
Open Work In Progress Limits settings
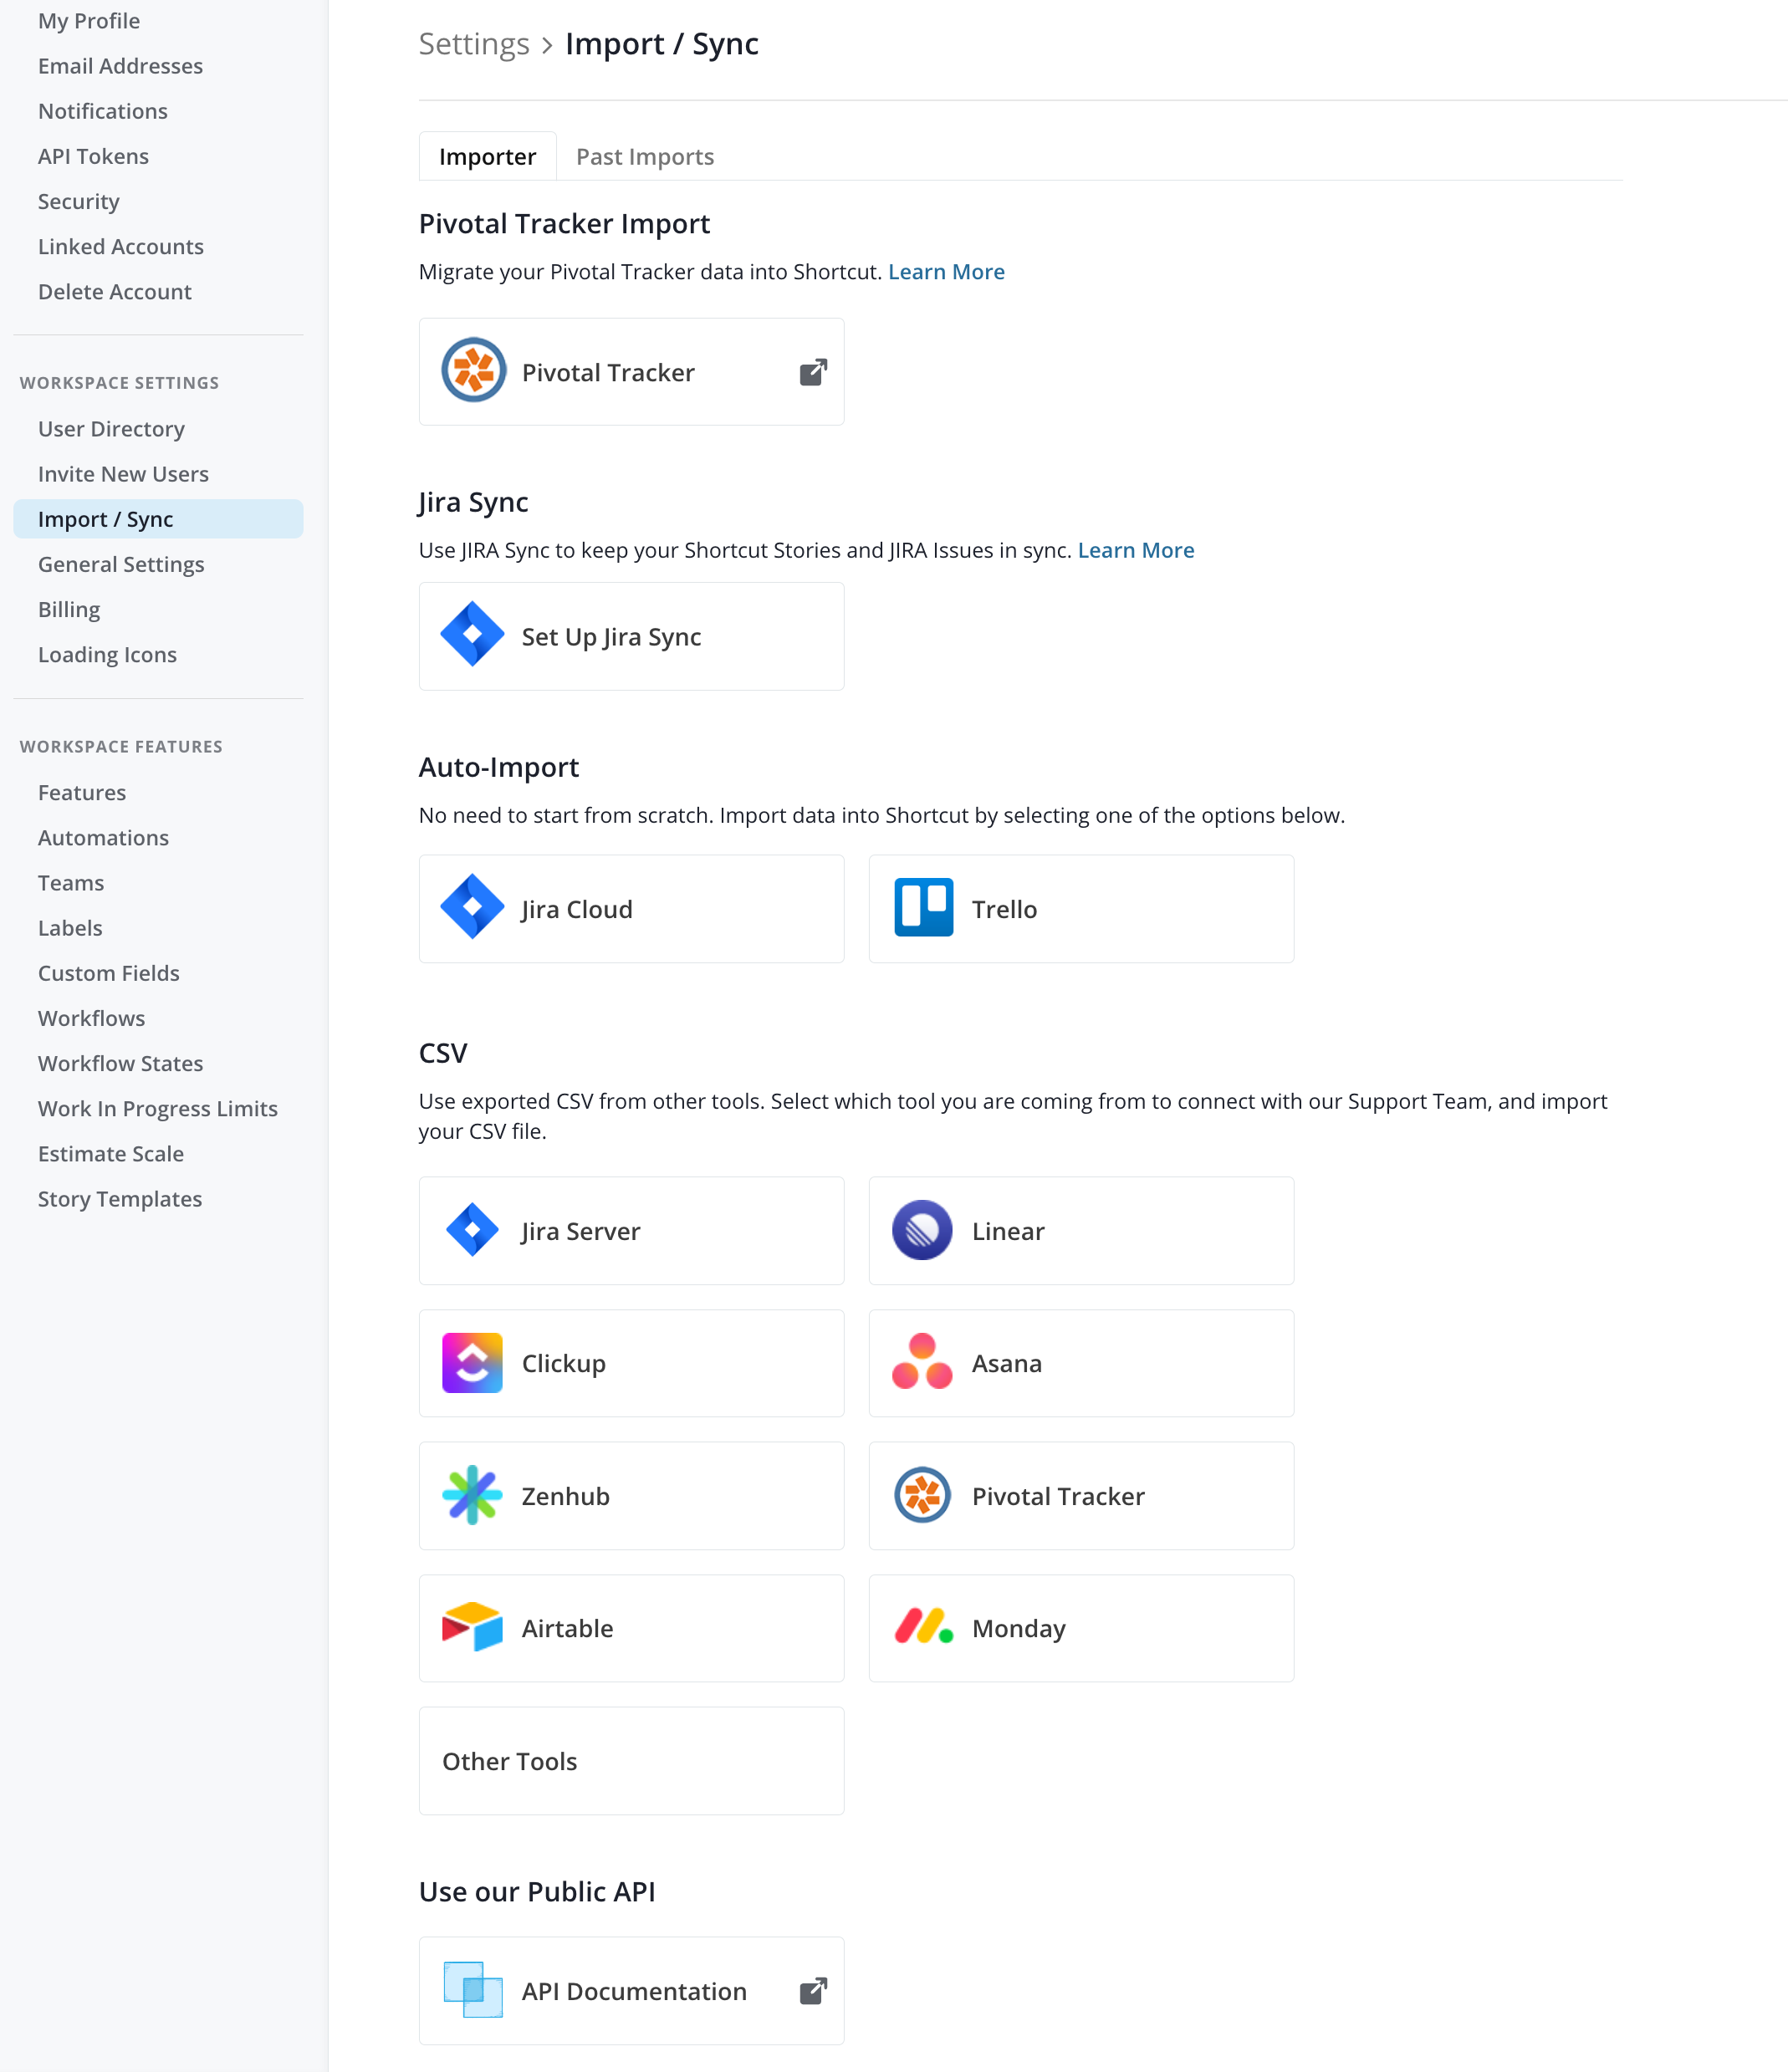[x=158, y=1108]
